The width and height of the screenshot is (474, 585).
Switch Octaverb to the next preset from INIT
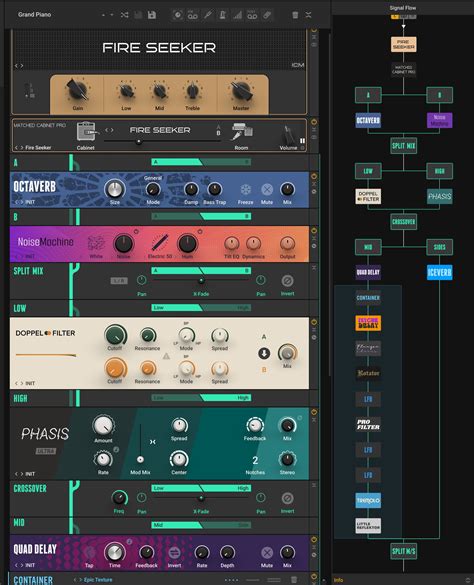[22, 202]
